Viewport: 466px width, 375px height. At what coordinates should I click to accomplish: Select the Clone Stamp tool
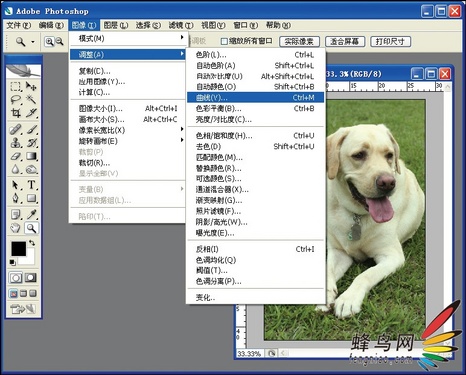(15, 143)
